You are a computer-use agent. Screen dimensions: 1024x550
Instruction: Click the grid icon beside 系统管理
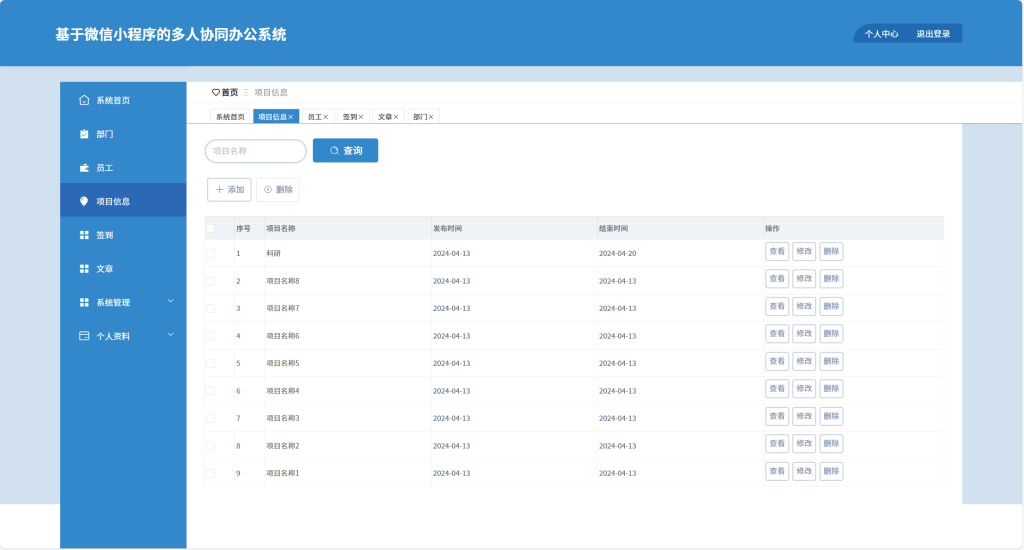click(84, 302)
